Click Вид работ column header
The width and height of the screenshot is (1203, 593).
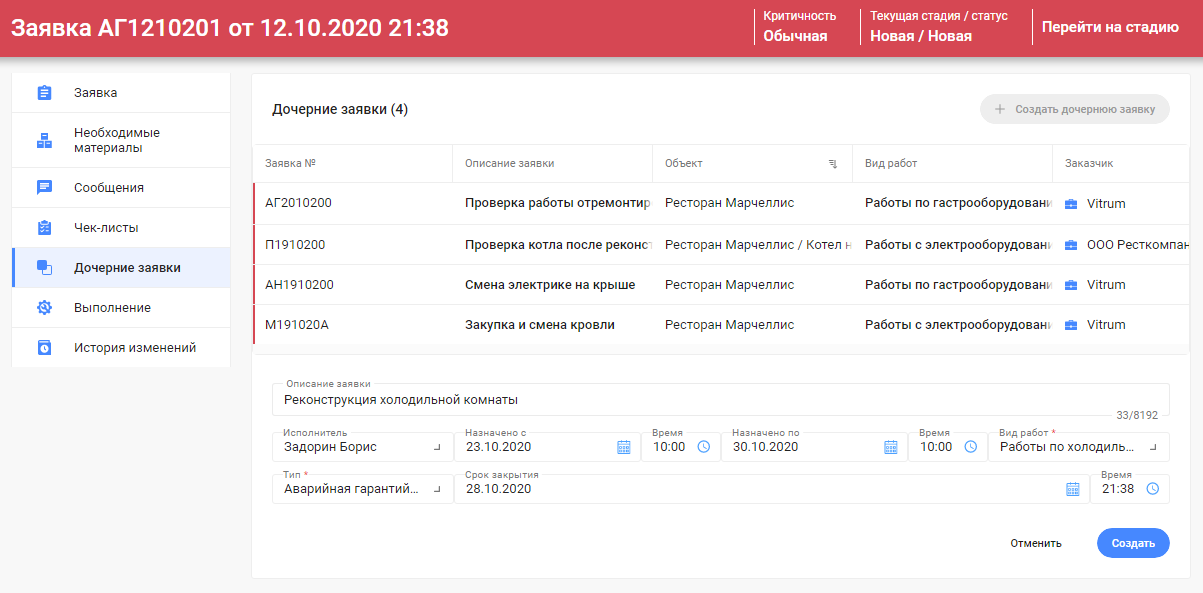pos(953,163)
